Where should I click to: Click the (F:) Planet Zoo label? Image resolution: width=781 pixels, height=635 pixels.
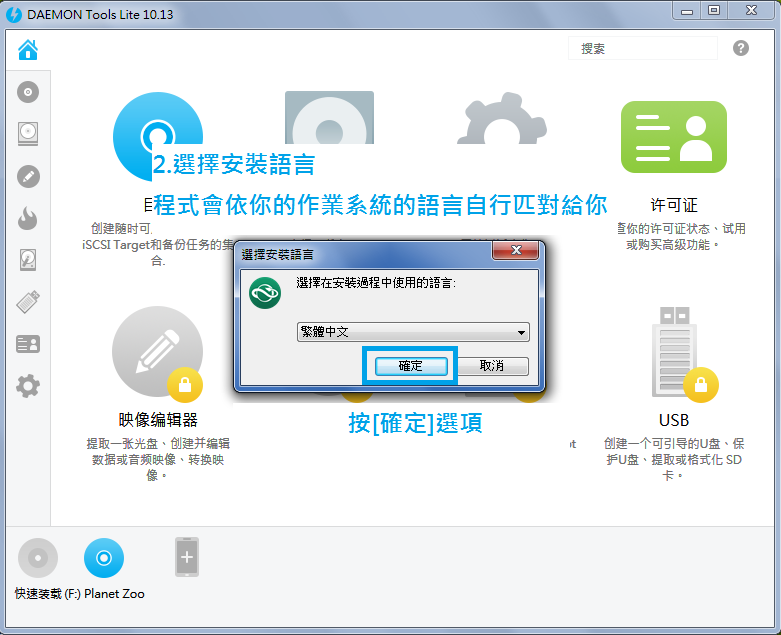tap(104, 594)
